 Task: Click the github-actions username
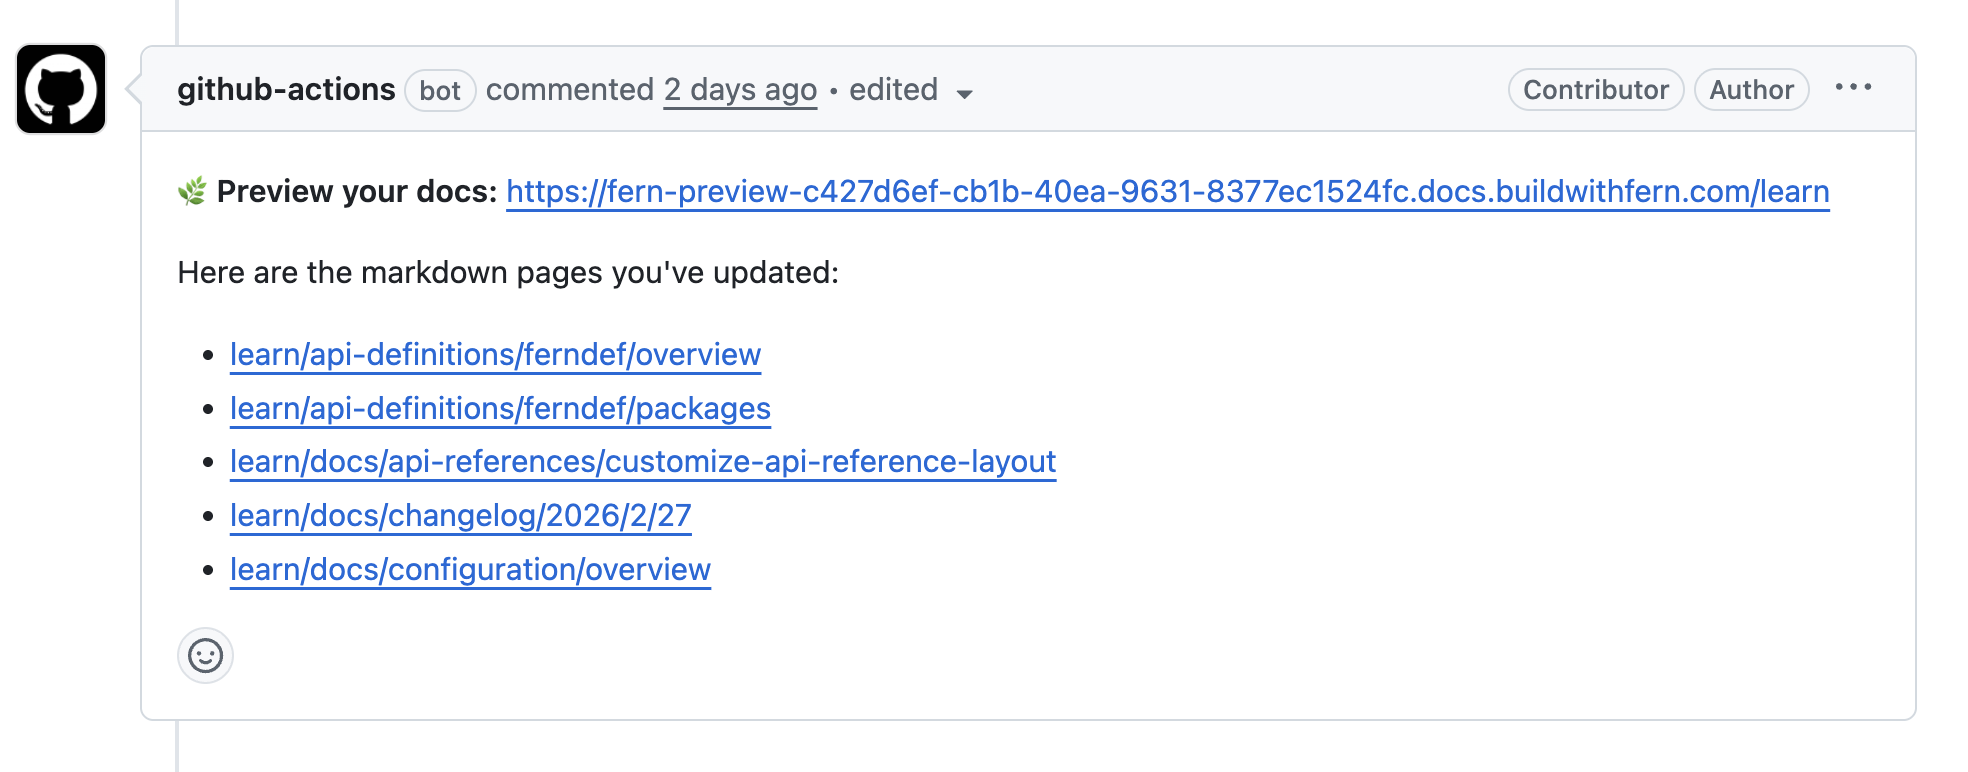(x=286, y=89)
